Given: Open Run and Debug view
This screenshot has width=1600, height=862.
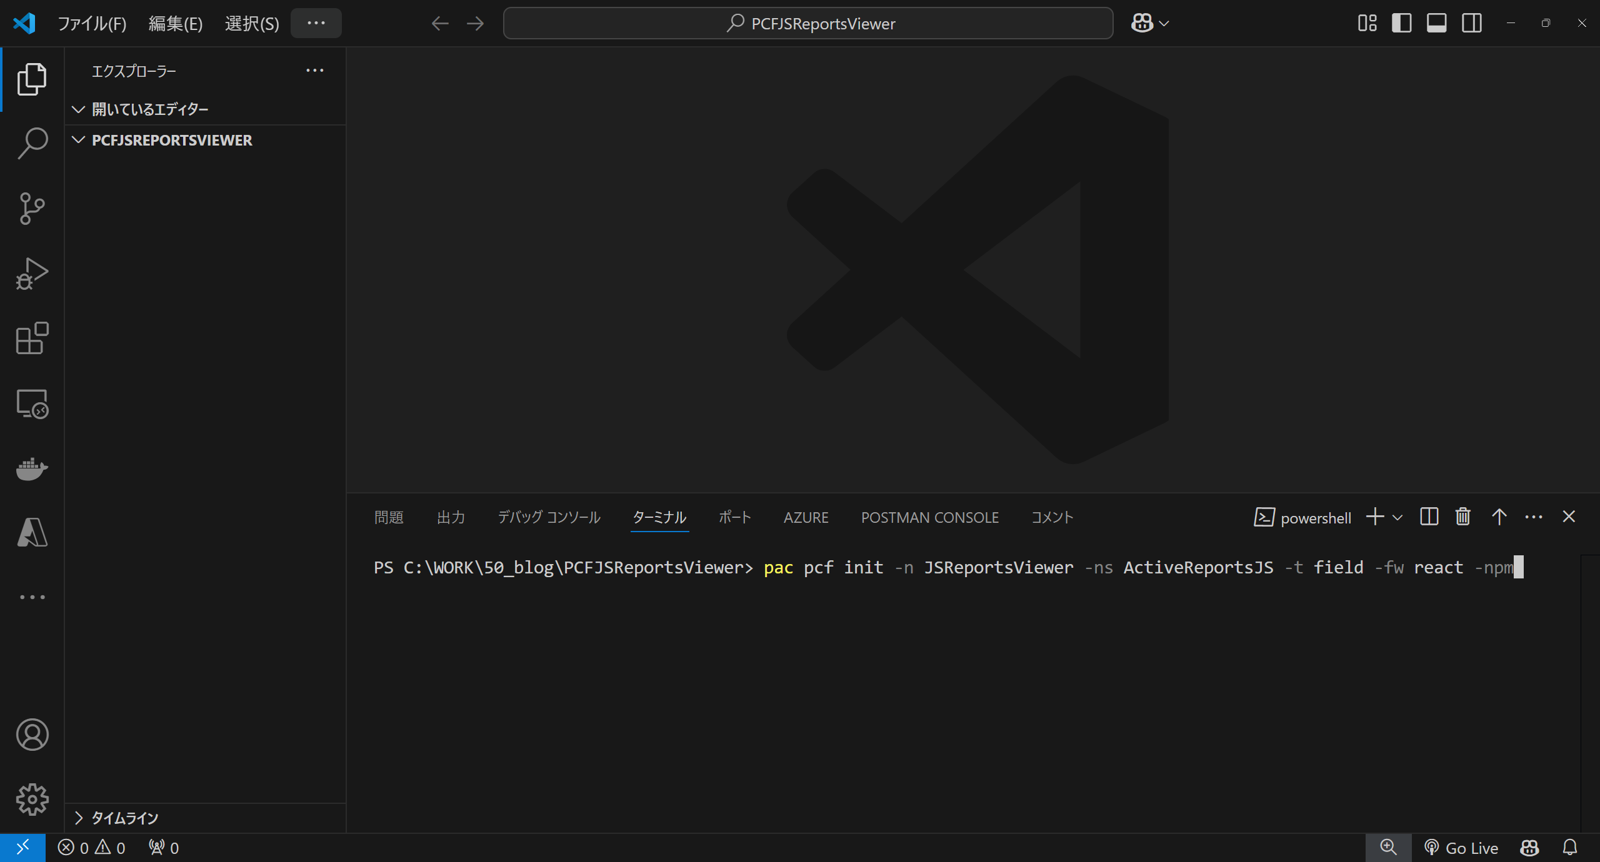Looking at the screenshot, I should tap(32, 274).
